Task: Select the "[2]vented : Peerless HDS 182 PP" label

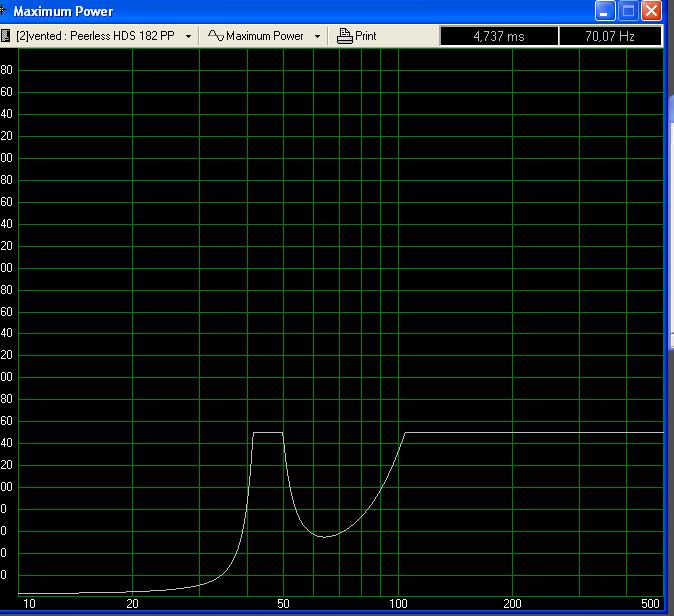Action: click(x=97, y=36)
